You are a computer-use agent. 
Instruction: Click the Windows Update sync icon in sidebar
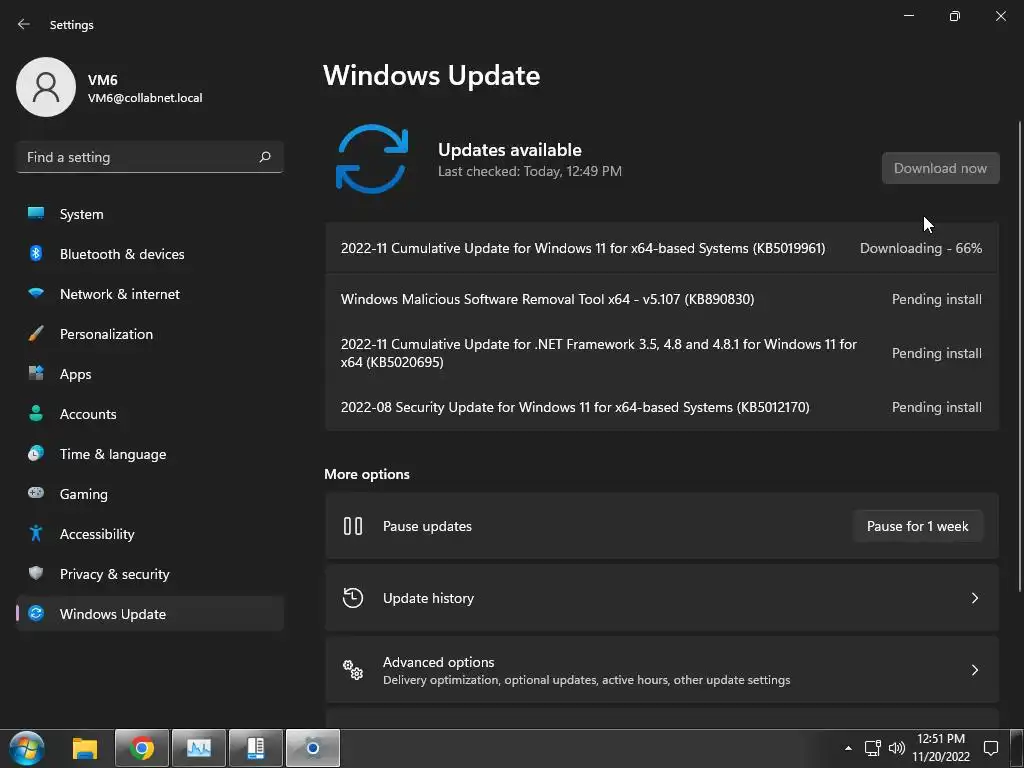click(x=36, y=613)
